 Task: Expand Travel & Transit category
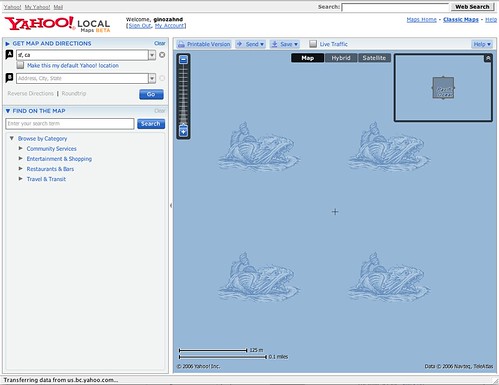click(x=20, y=179)
